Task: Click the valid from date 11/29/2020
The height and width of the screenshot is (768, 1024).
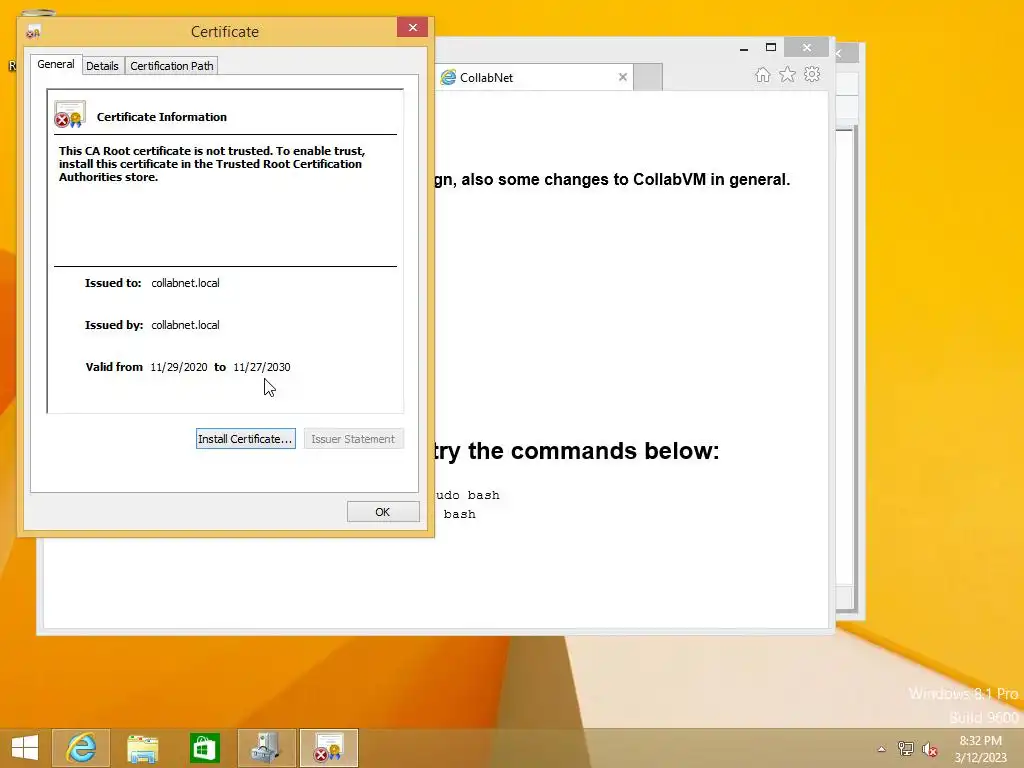Action: [x=179, y=367]
